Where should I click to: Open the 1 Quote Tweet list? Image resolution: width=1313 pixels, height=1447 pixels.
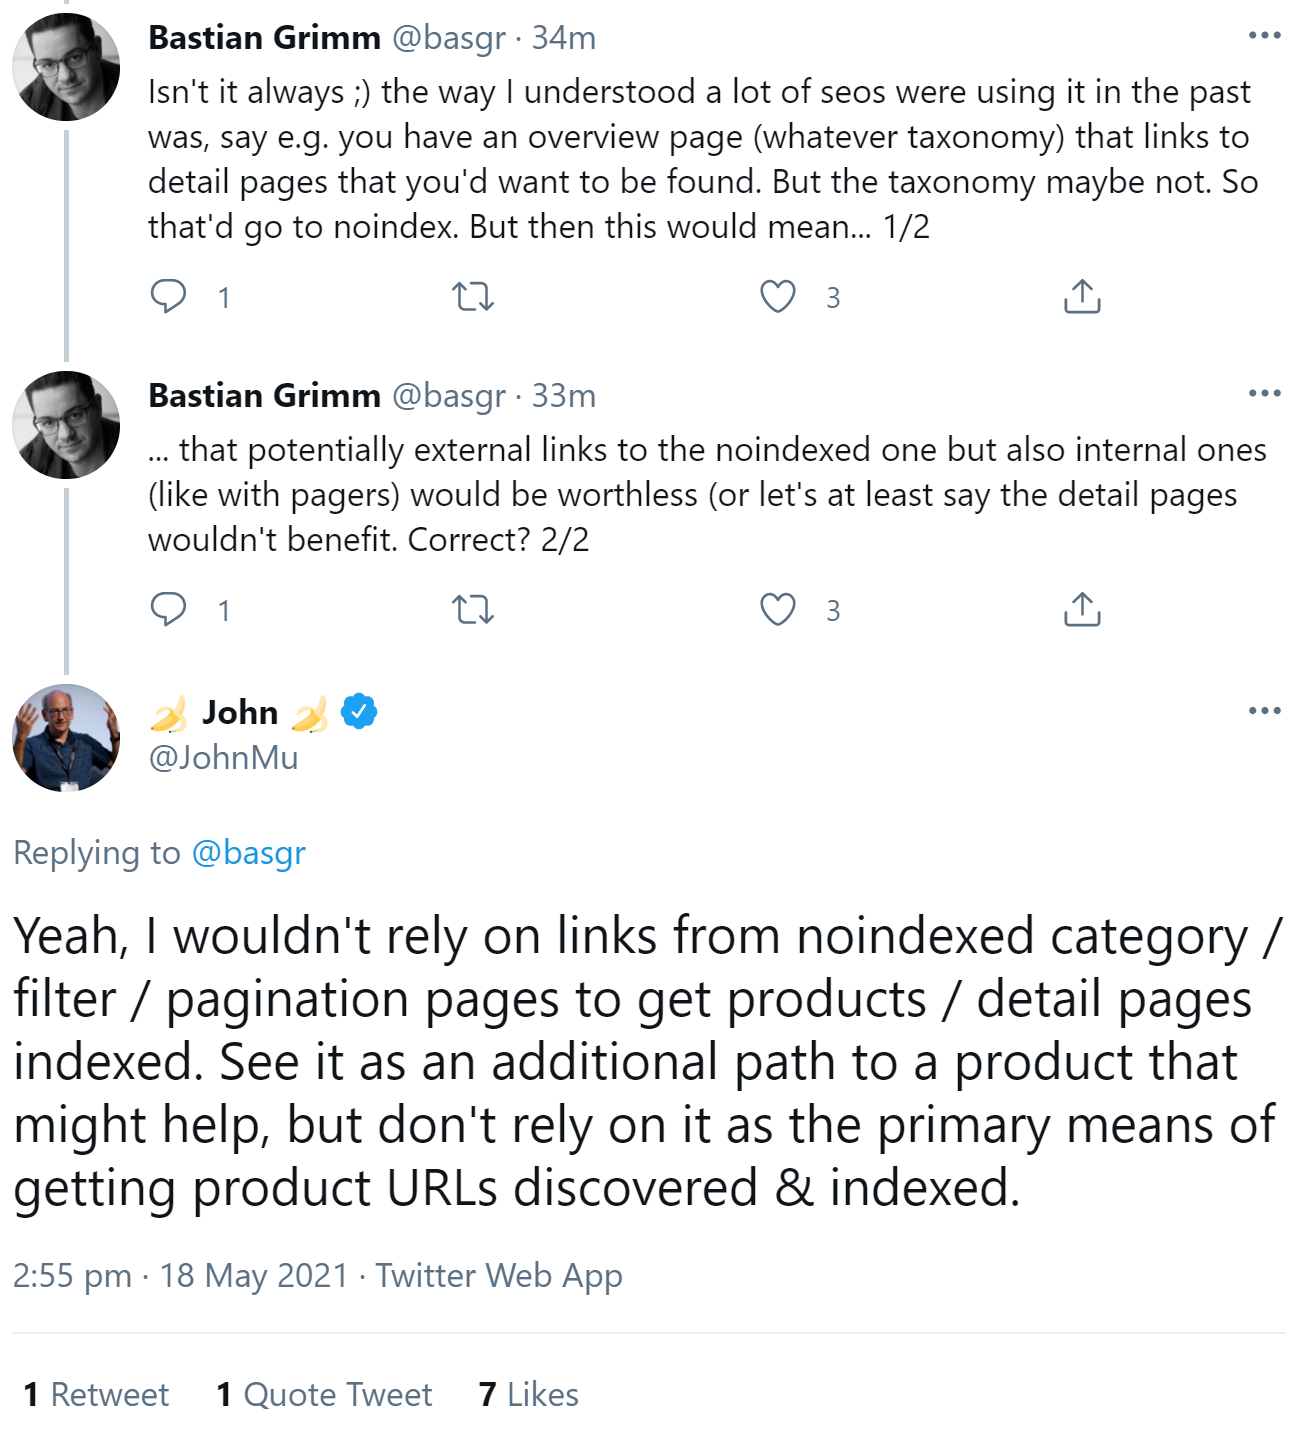(x=322, y=1394)
